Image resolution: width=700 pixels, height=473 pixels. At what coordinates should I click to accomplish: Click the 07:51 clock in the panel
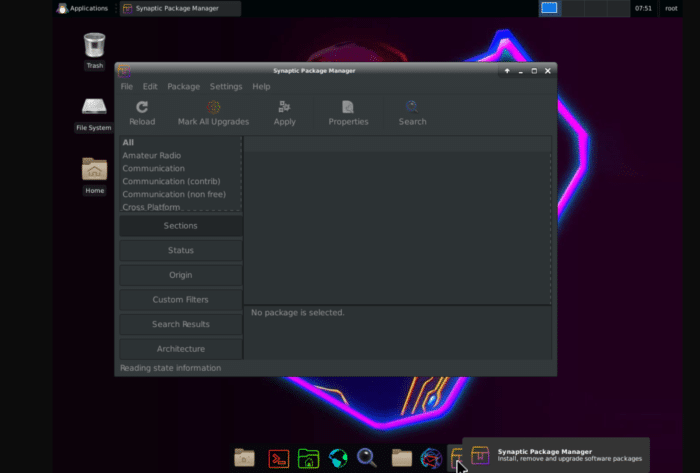click(x=643, y=8)
